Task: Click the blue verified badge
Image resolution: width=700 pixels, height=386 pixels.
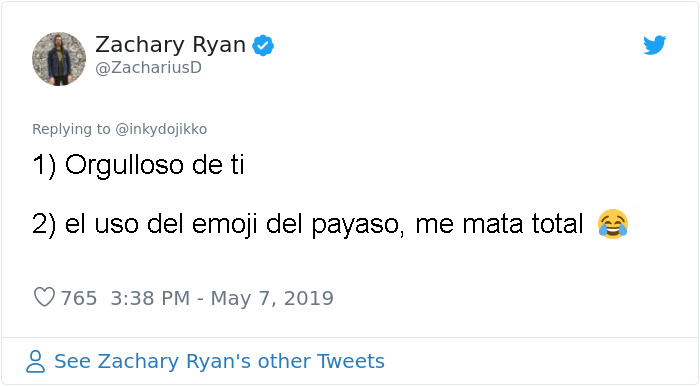Action: [263, 46]
